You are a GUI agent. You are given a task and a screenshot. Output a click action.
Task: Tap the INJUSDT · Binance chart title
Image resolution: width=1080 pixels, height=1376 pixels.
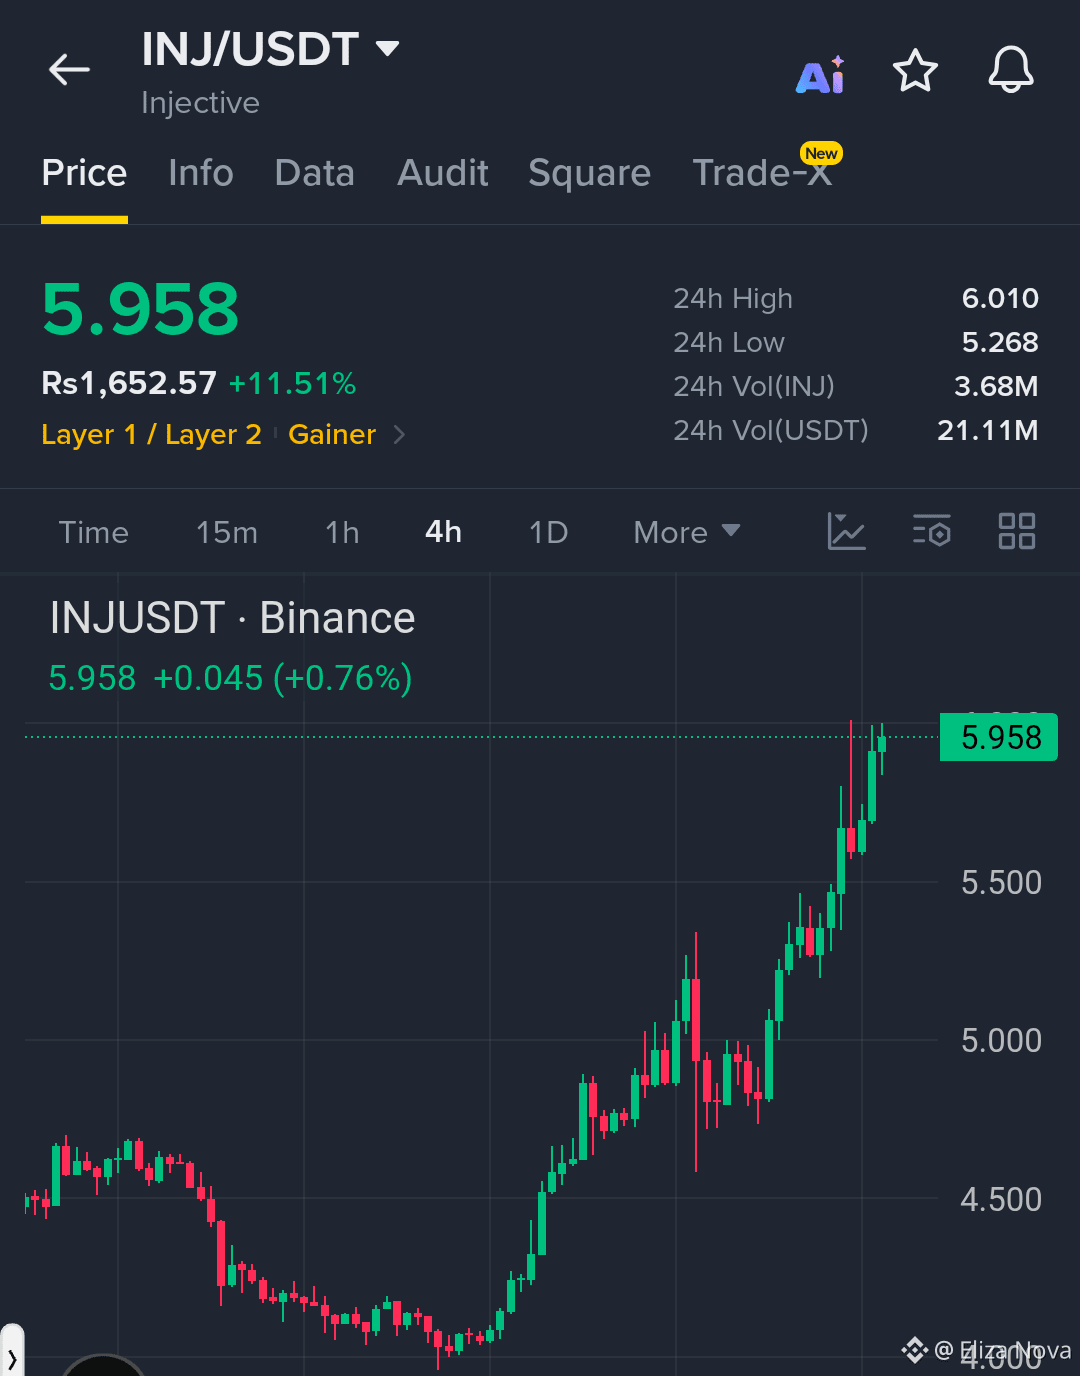click(x=232, y=618)
